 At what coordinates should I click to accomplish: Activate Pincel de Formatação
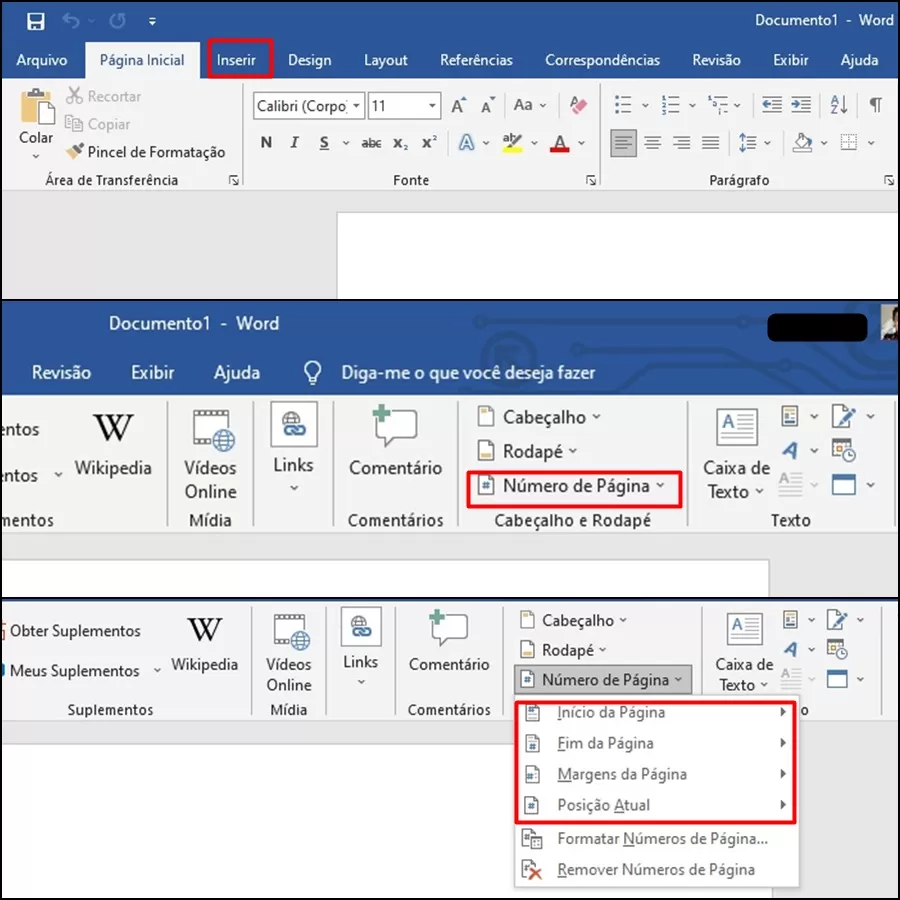(x=145, y=152)
